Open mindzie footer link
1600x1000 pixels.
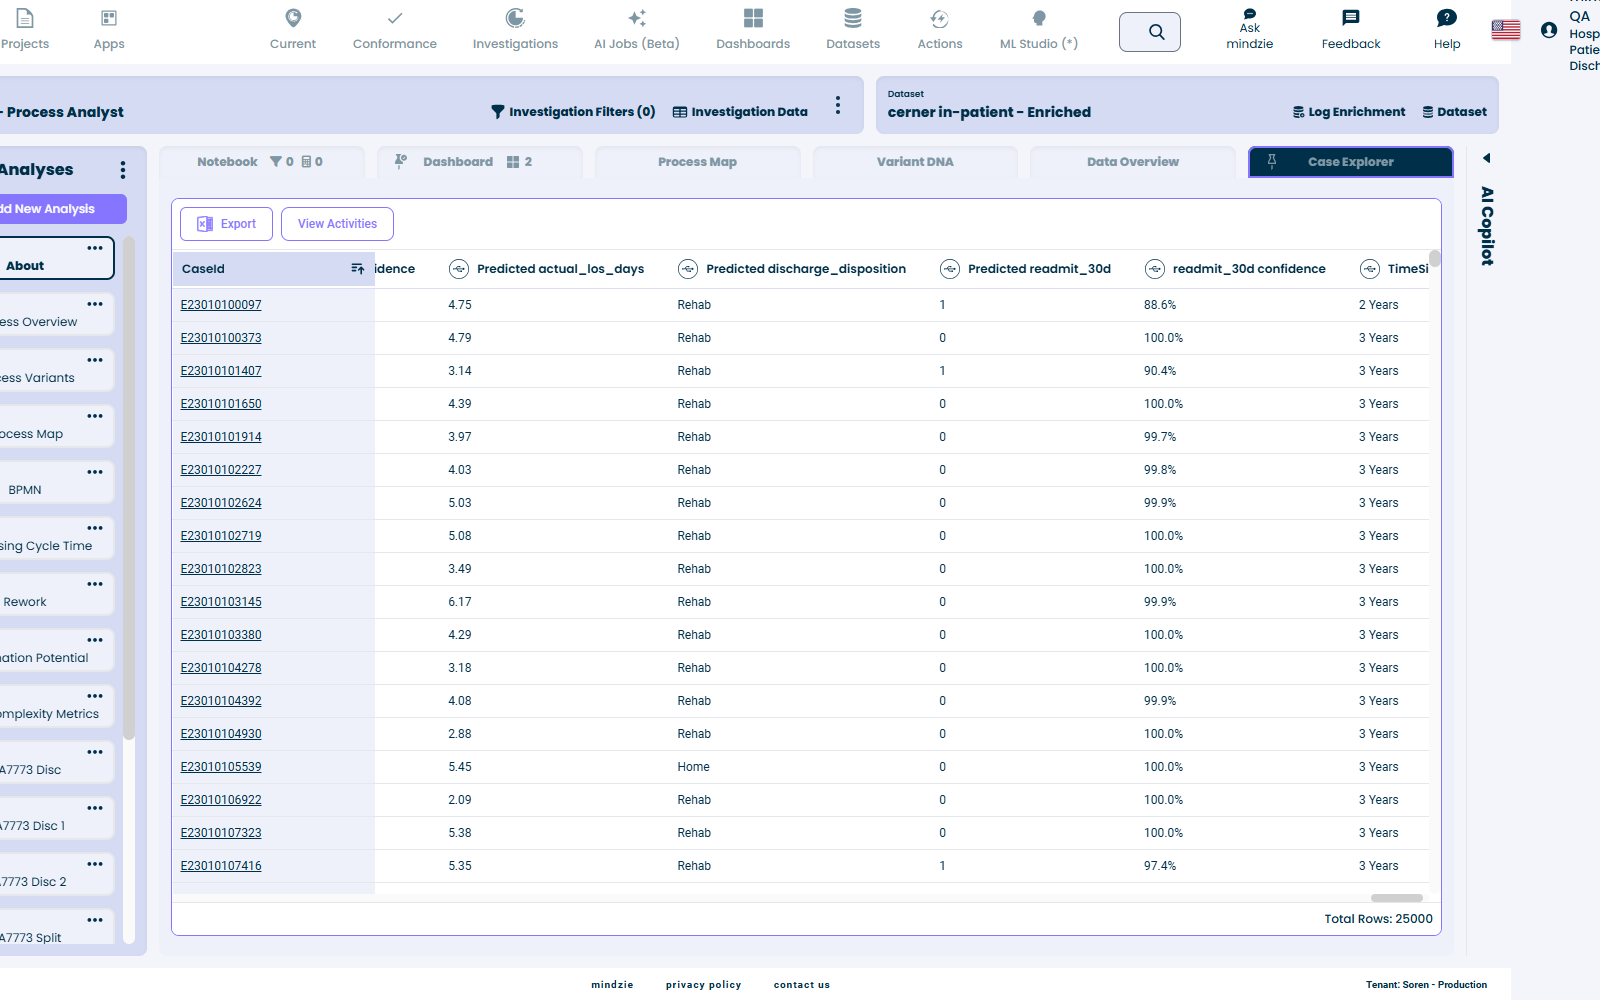(612, 985)
